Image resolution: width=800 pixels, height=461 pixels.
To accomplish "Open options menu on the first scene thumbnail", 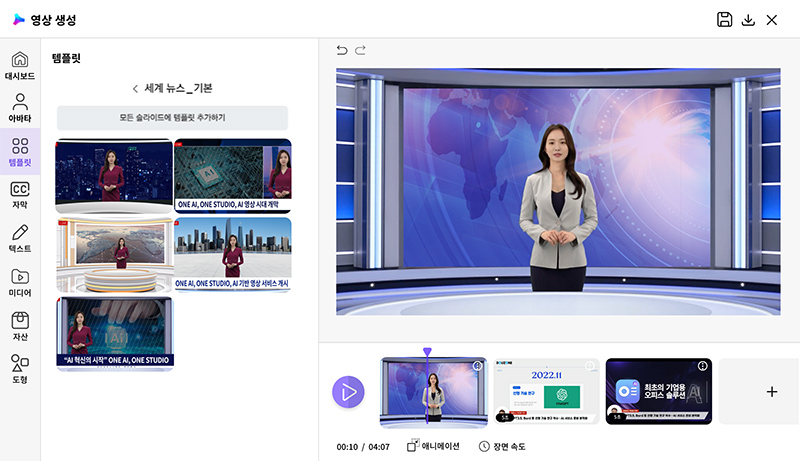I will (x=477, y=366).
